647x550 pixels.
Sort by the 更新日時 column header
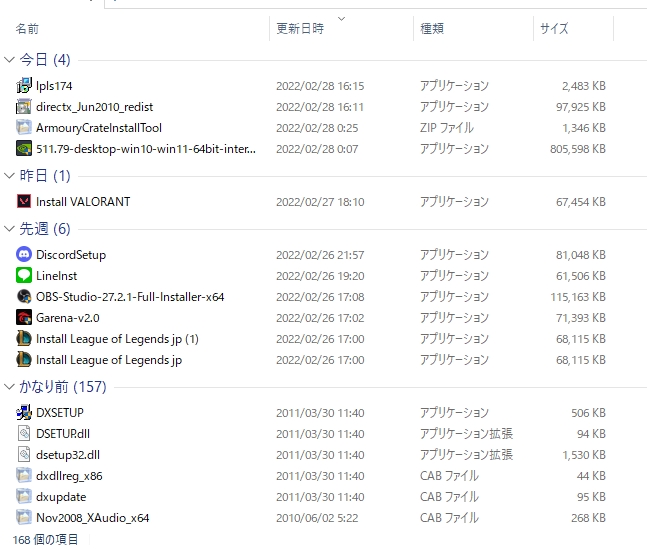click(x=300, y=28)
